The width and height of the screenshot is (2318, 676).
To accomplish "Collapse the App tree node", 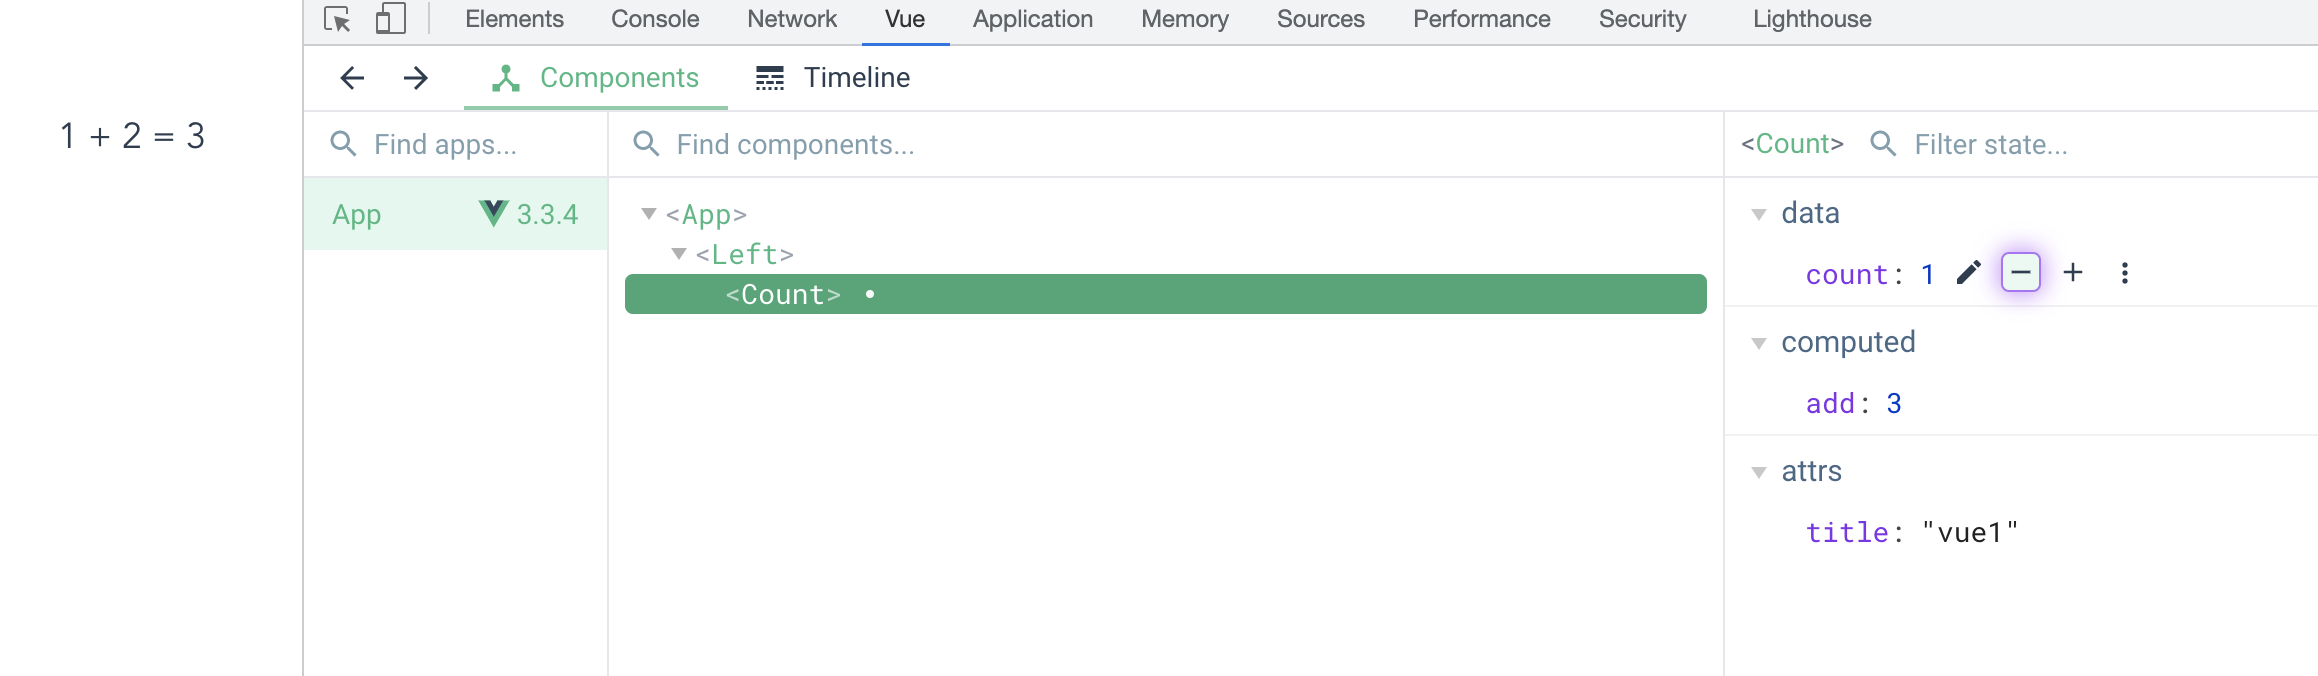I will pos(649,214).
